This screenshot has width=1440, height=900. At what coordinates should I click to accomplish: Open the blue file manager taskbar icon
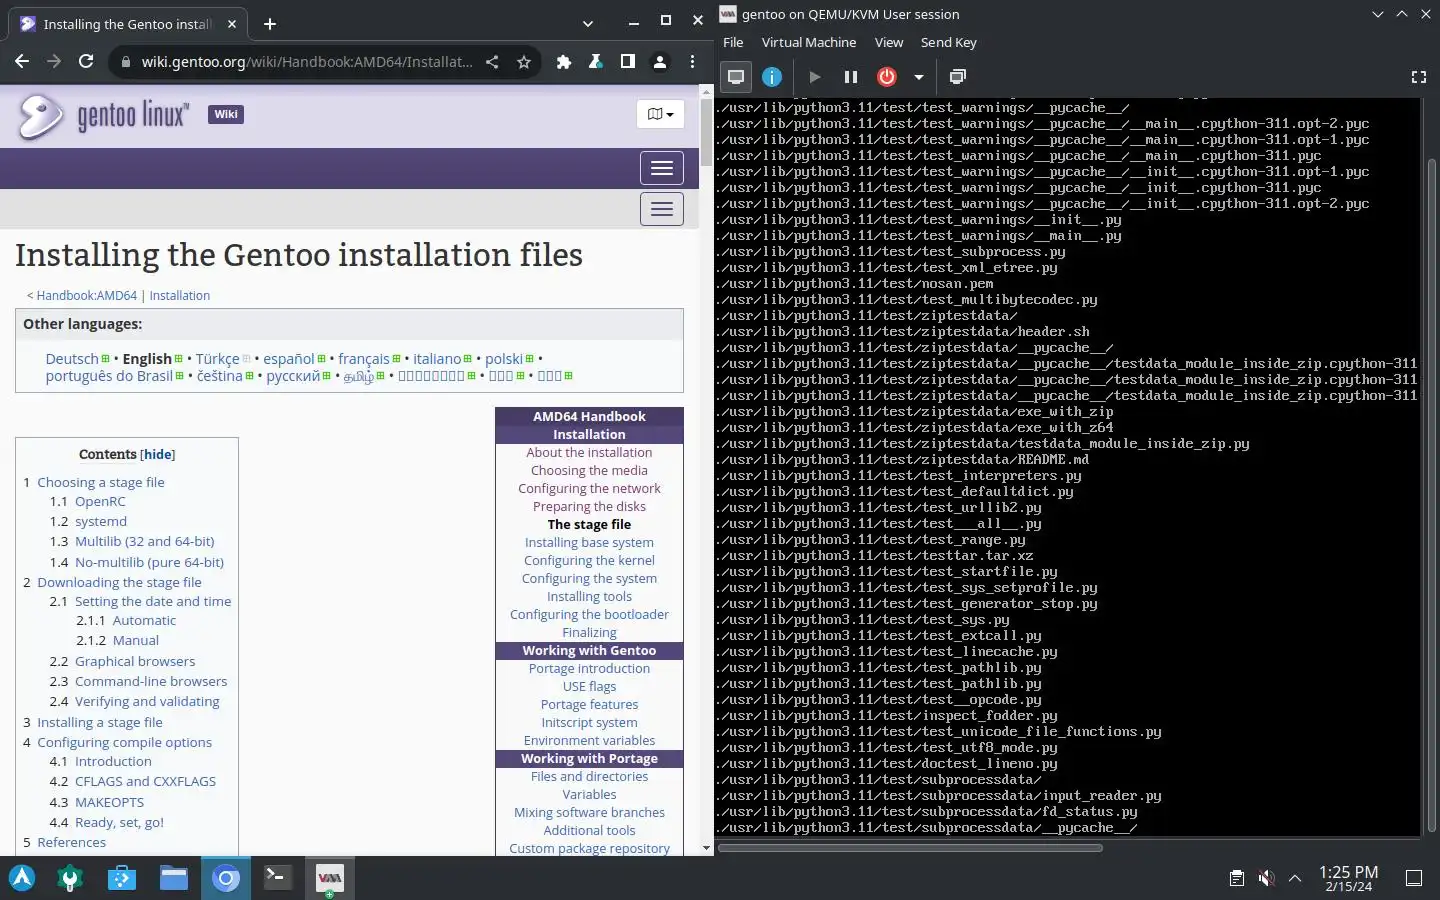pos(174,878)
